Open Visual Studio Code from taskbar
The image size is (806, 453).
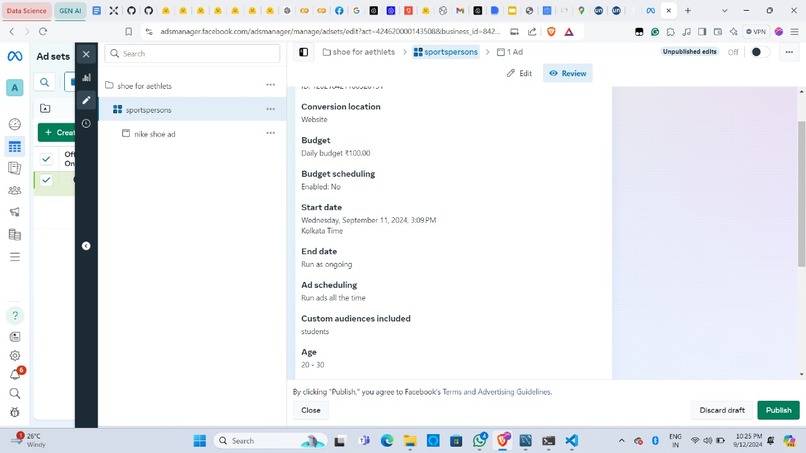coord(571,441)
